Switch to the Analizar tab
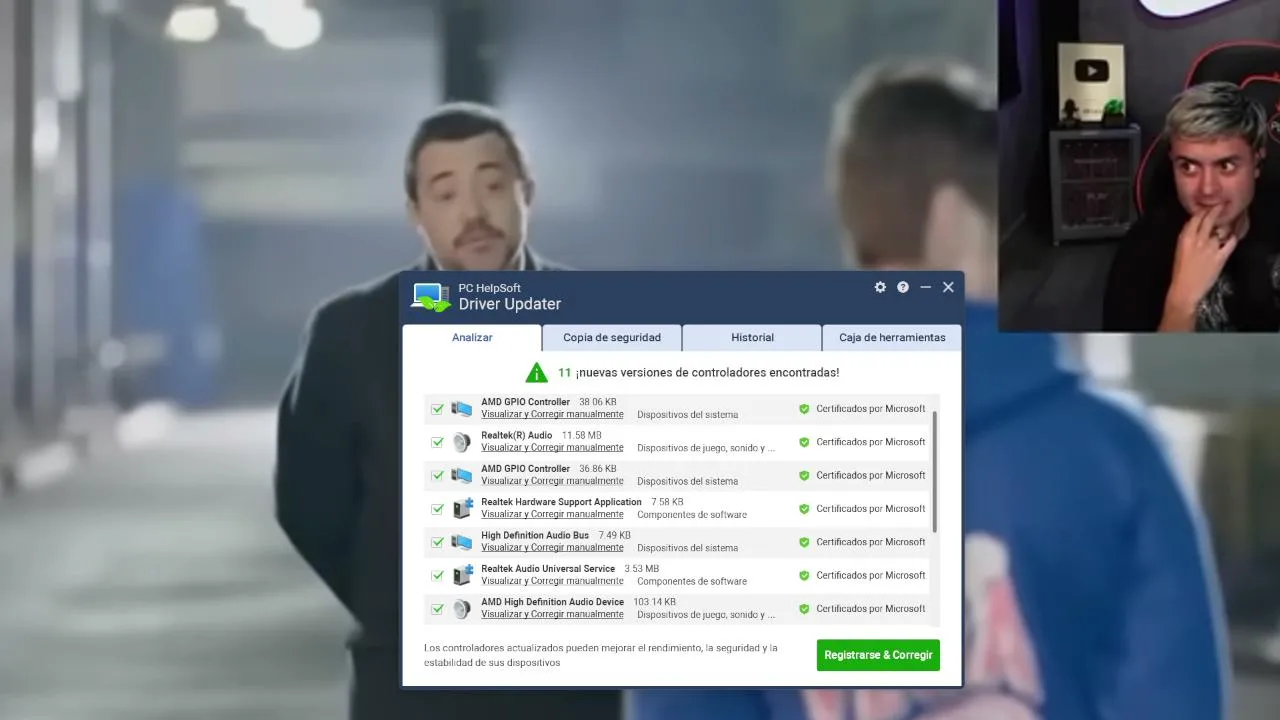The width and height of the screenshot is (1280, 720). (472, 338)
